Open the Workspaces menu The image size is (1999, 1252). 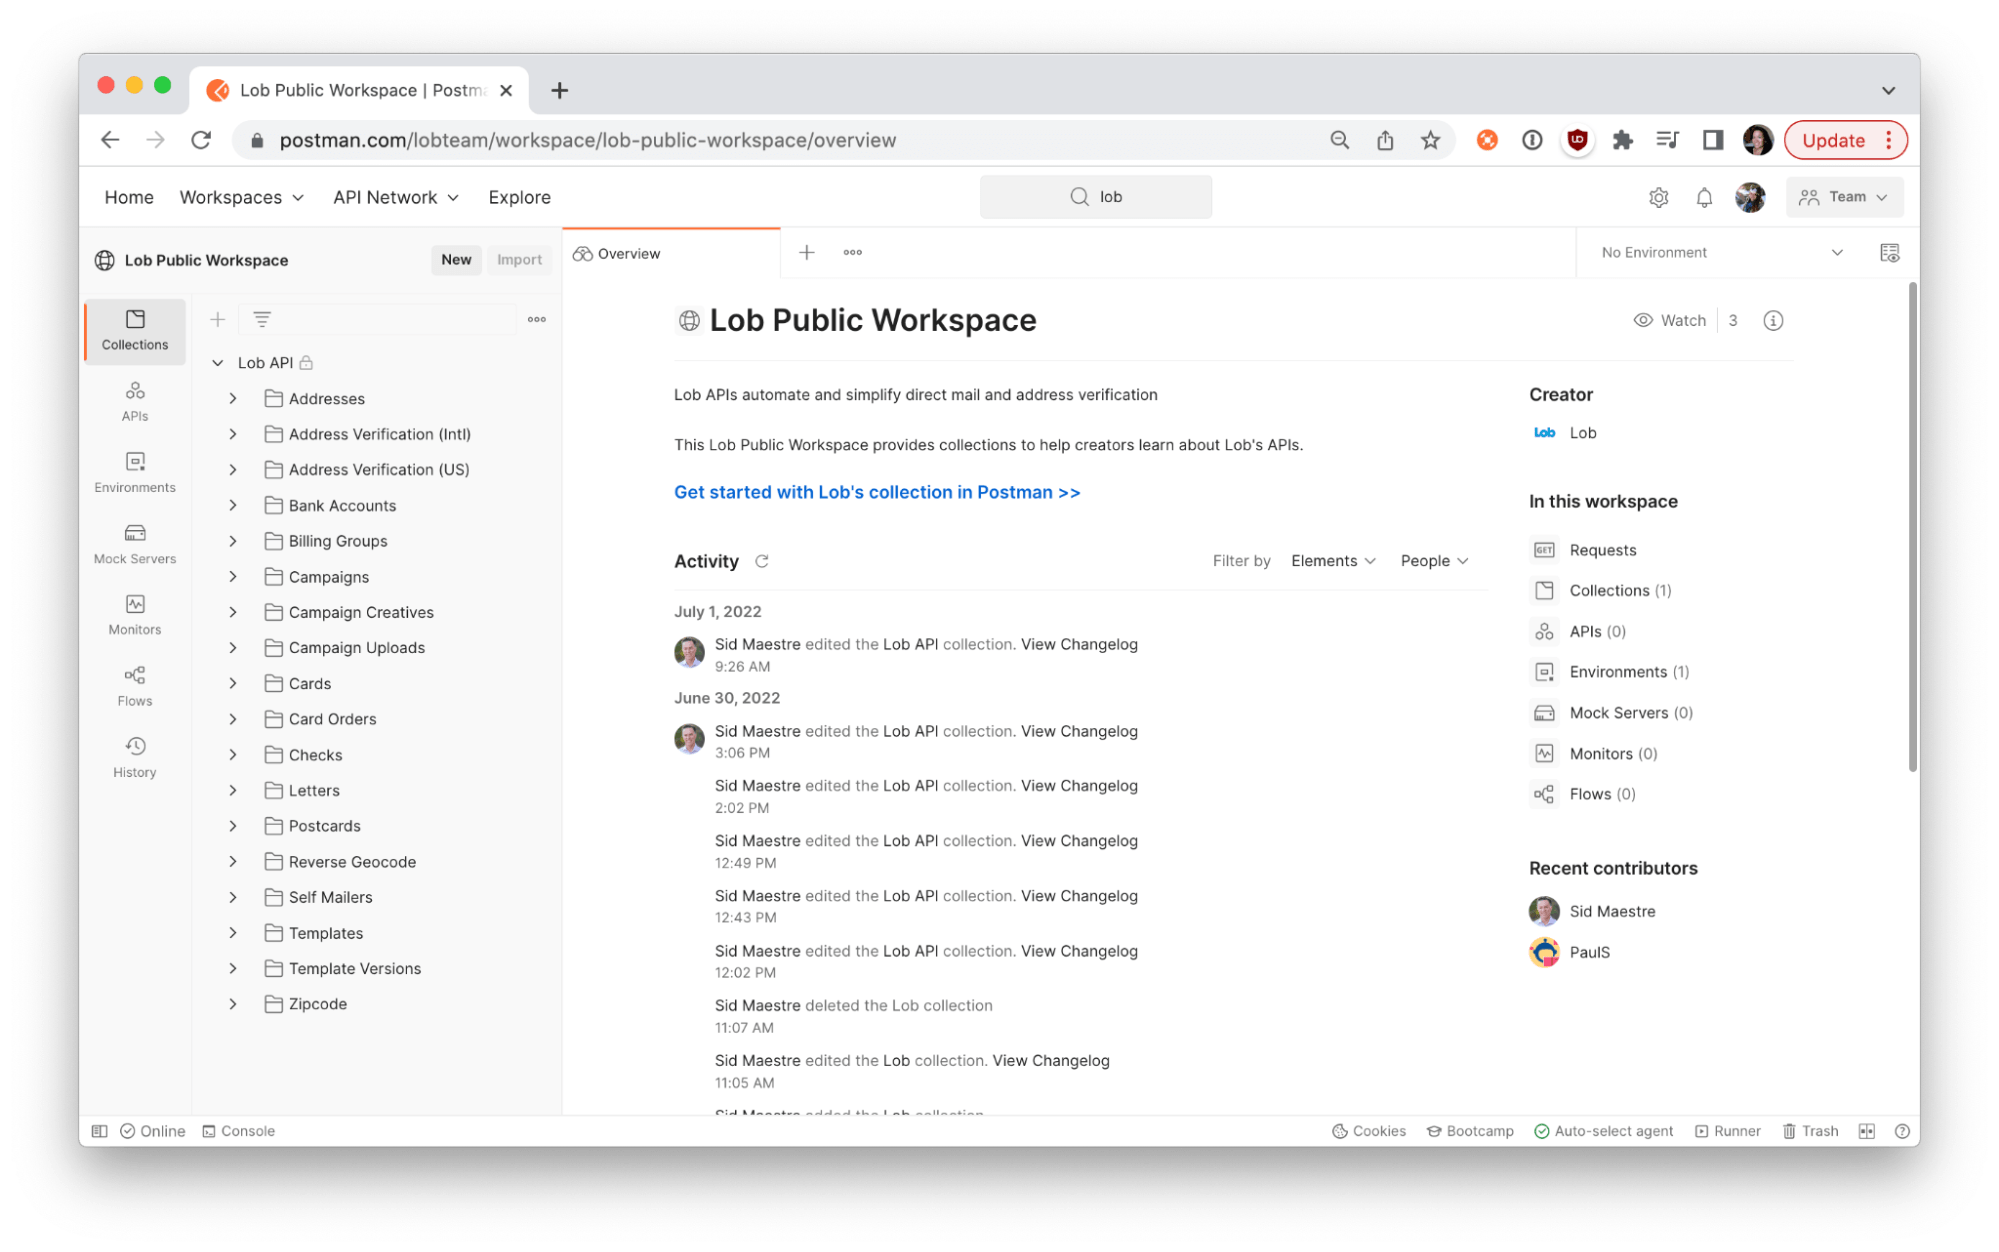[241, 197]
